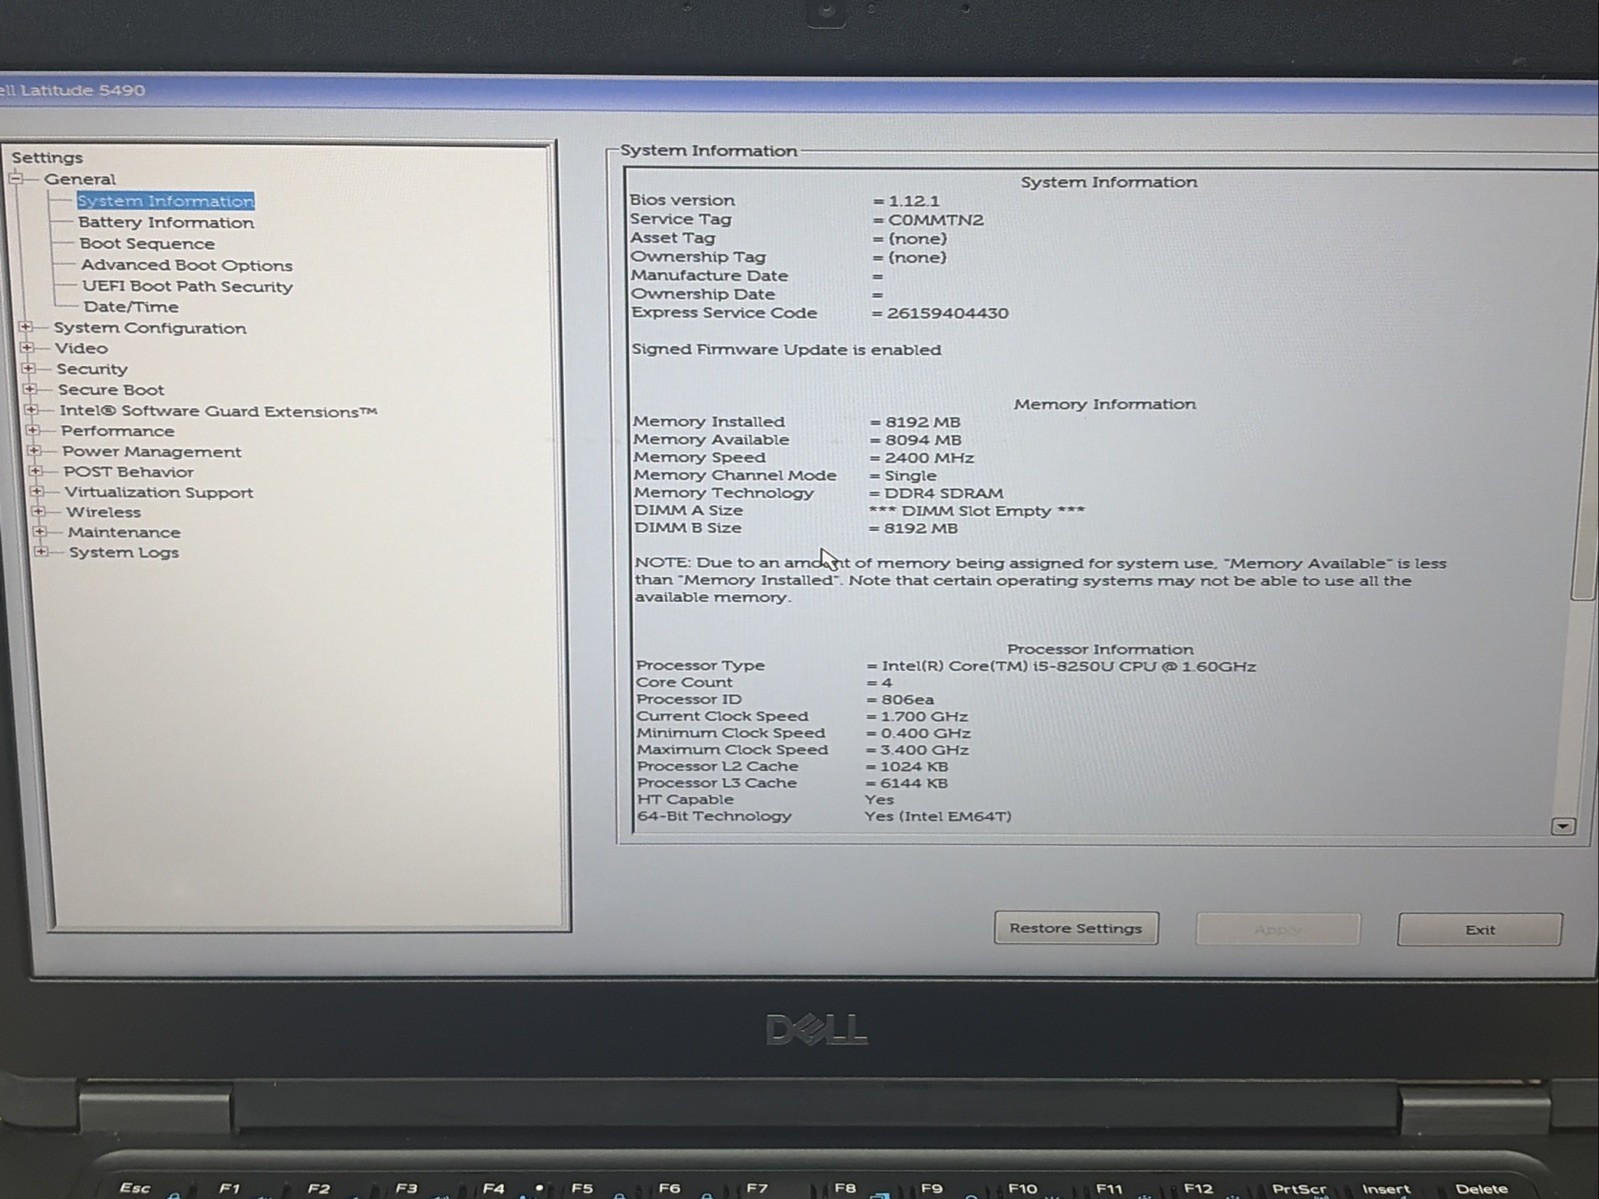This screenshot has height=1199, width=1599.
Task: Click Processor L3 Cache 6144 KB
Action: click(x=914, y=783)
